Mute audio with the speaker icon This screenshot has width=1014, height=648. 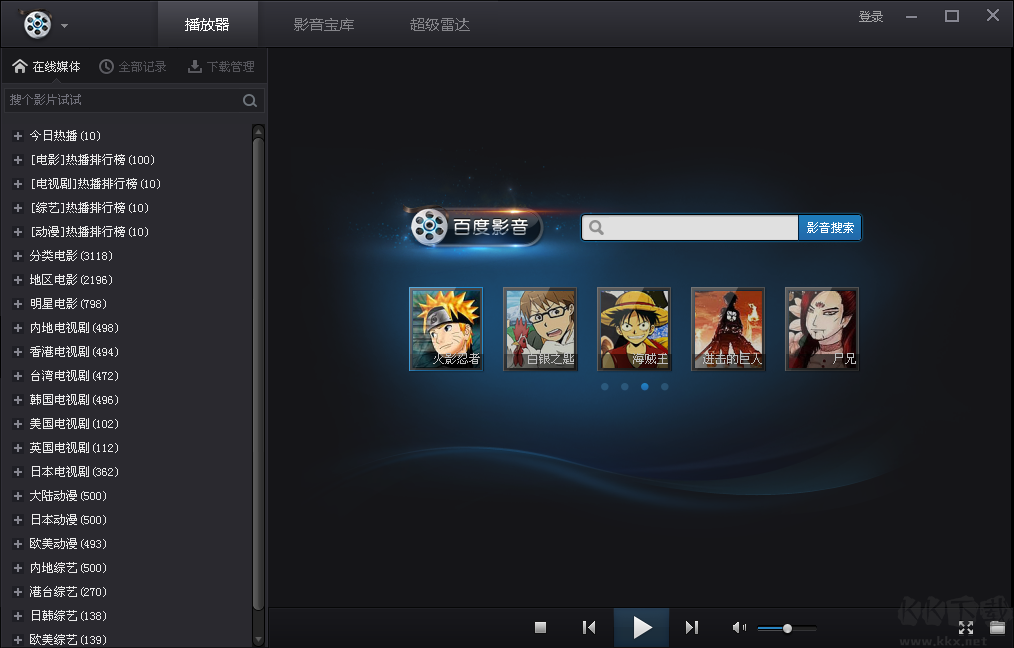[739, 627]
